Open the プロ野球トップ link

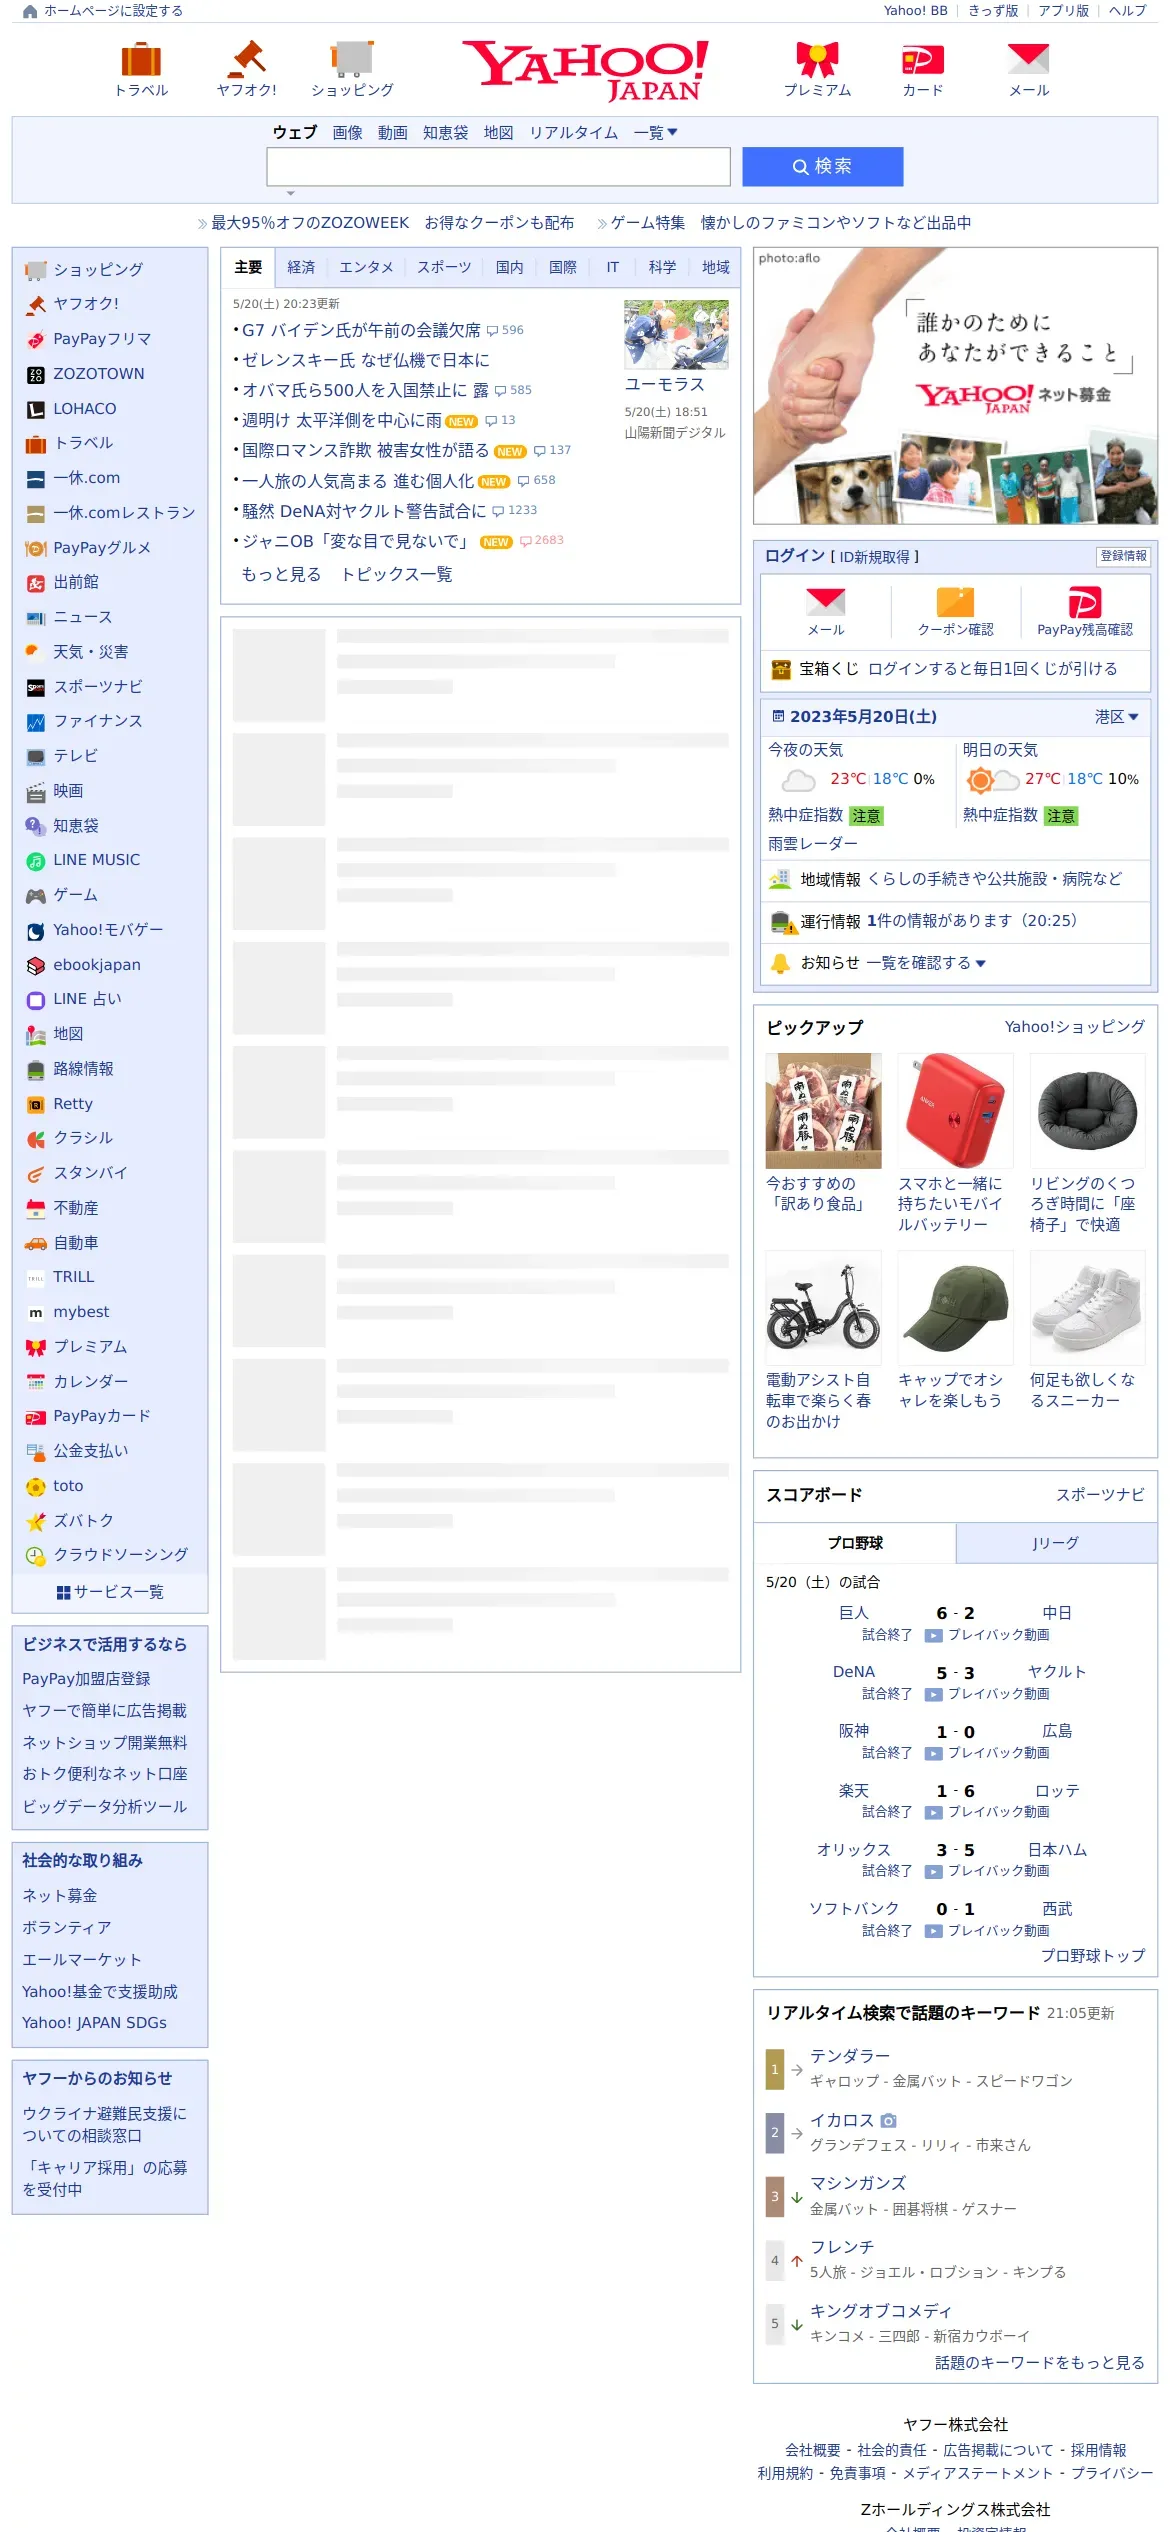(x=1093, y=1955)
